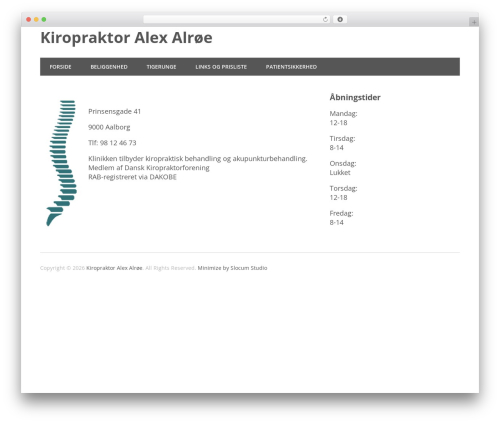The height and width of the screenshot is (423, 500).
Task: Click the Copyright © 2026 text
Action: [62, 268]
